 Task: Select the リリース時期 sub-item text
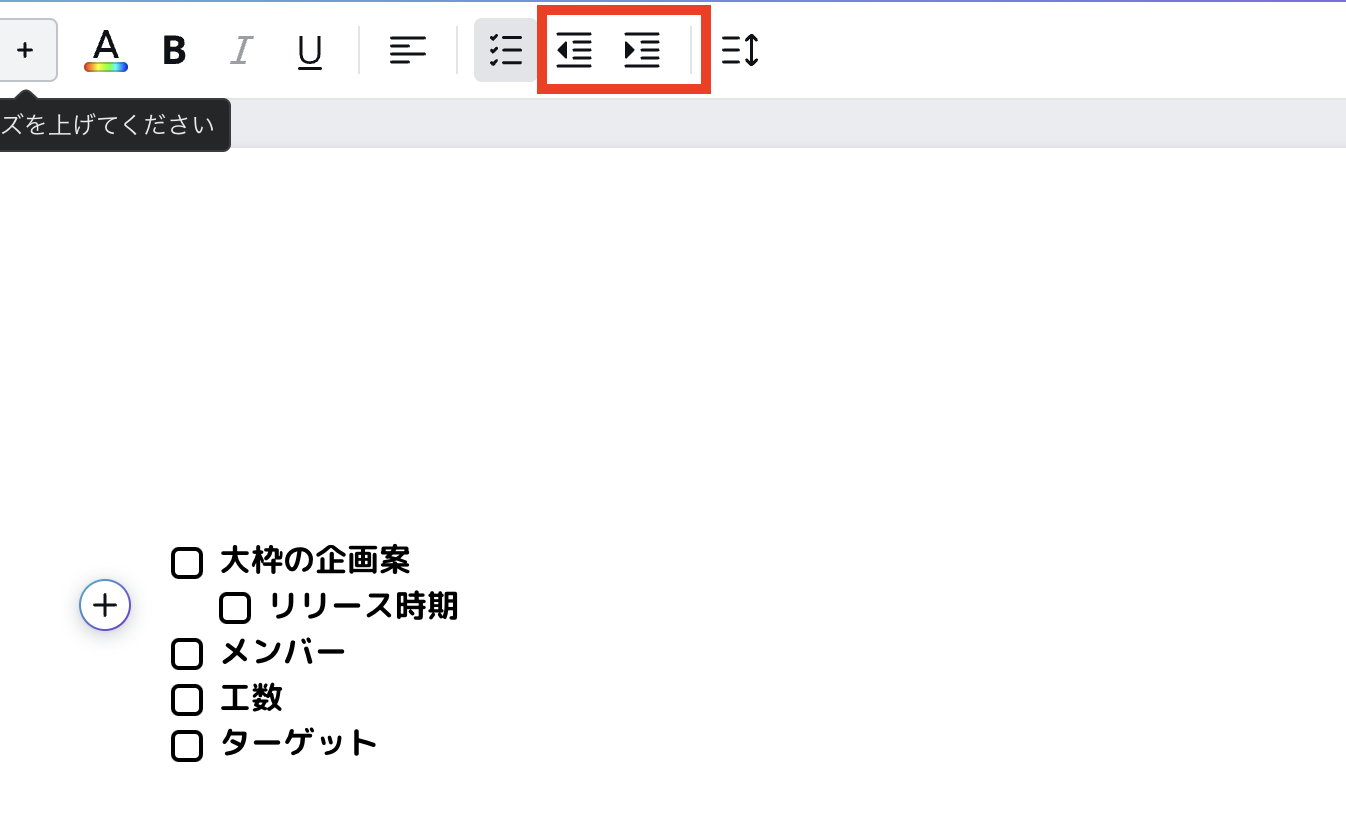tap(363, 606)
